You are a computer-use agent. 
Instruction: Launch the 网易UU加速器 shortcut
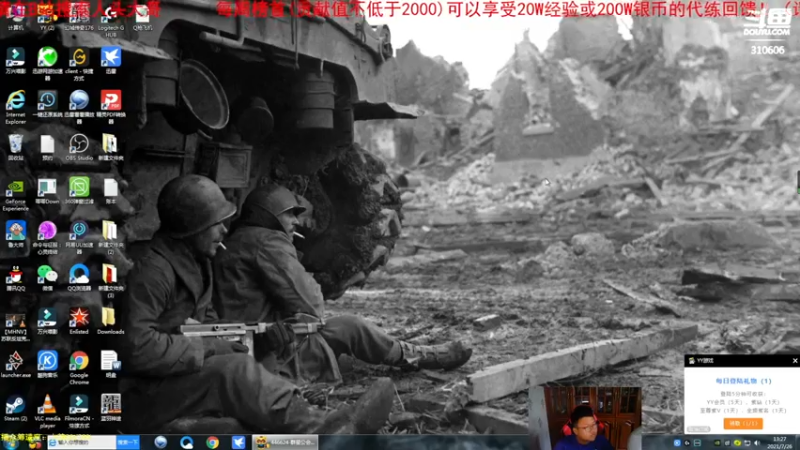pos(79,237)
